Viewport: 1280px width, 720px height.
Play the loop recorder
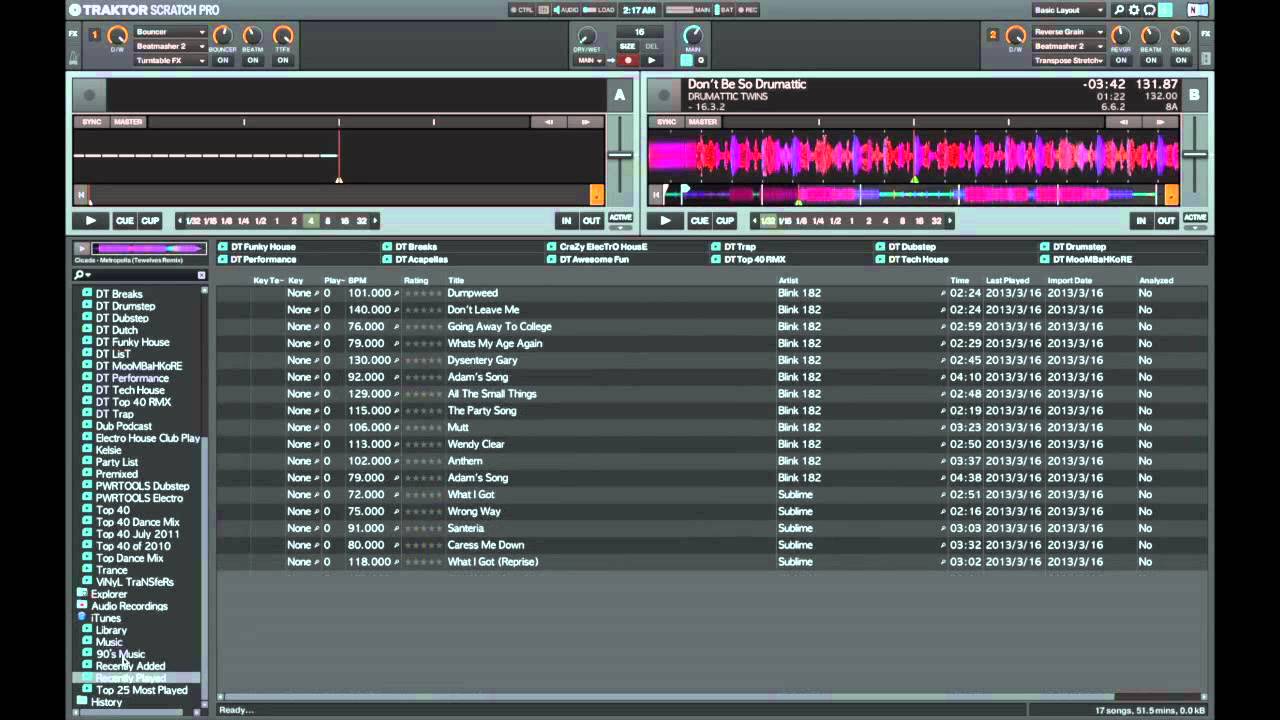point(651,61)
